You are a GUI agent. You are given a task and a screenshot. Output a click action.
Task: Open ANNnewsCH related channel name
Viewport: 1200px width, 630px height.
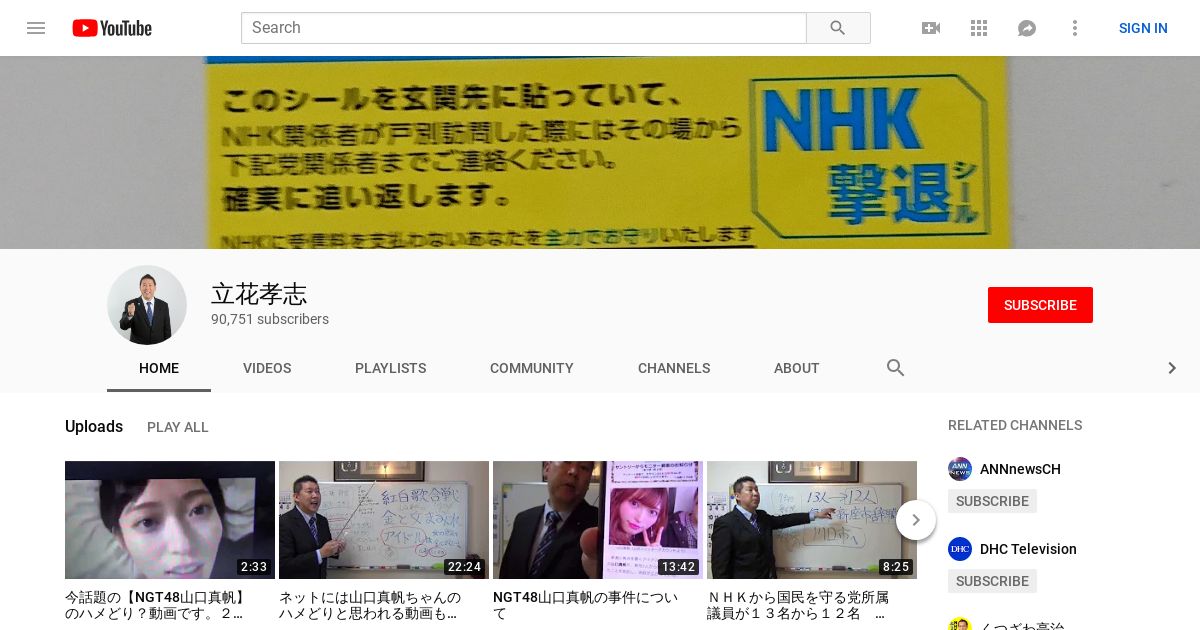click(1020, 469)
